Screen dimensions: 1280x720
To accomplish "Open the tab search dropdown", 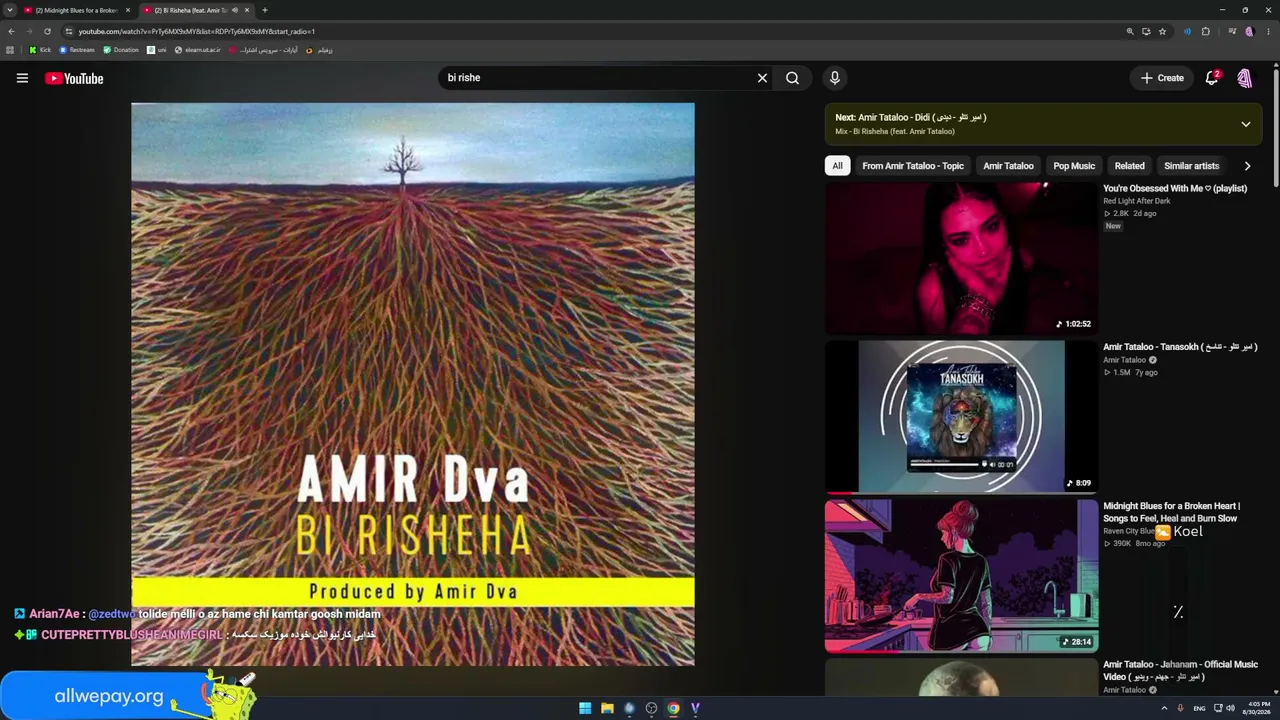I will (10, 10).
